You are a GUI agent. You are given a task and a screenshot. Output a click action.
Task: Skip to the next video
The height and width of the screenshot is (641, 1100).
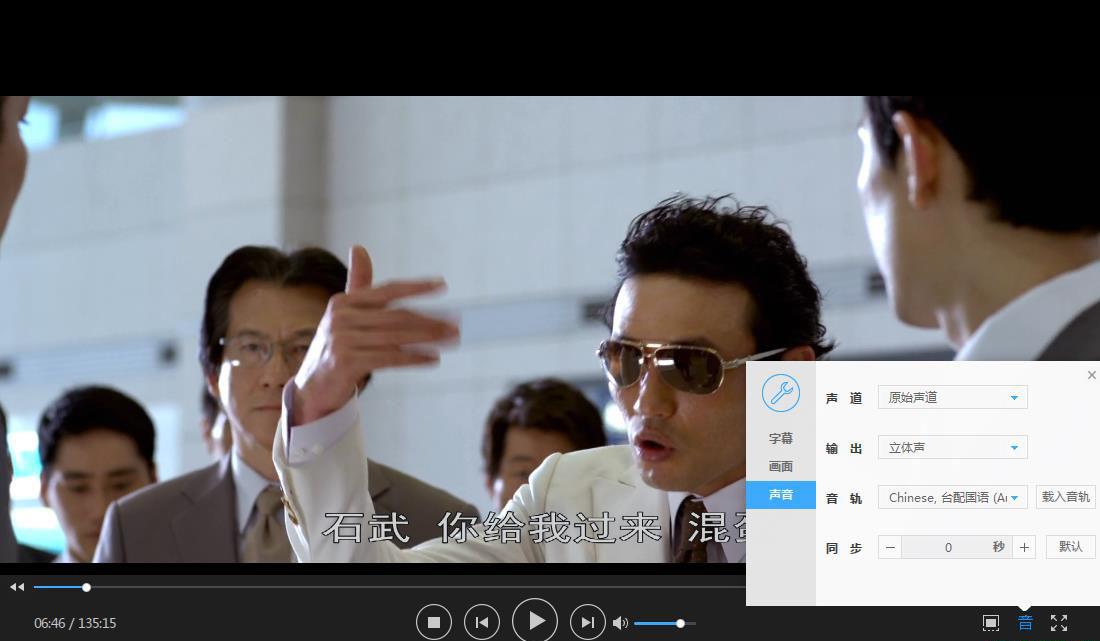pyautogui.click(x=587, y=622)
